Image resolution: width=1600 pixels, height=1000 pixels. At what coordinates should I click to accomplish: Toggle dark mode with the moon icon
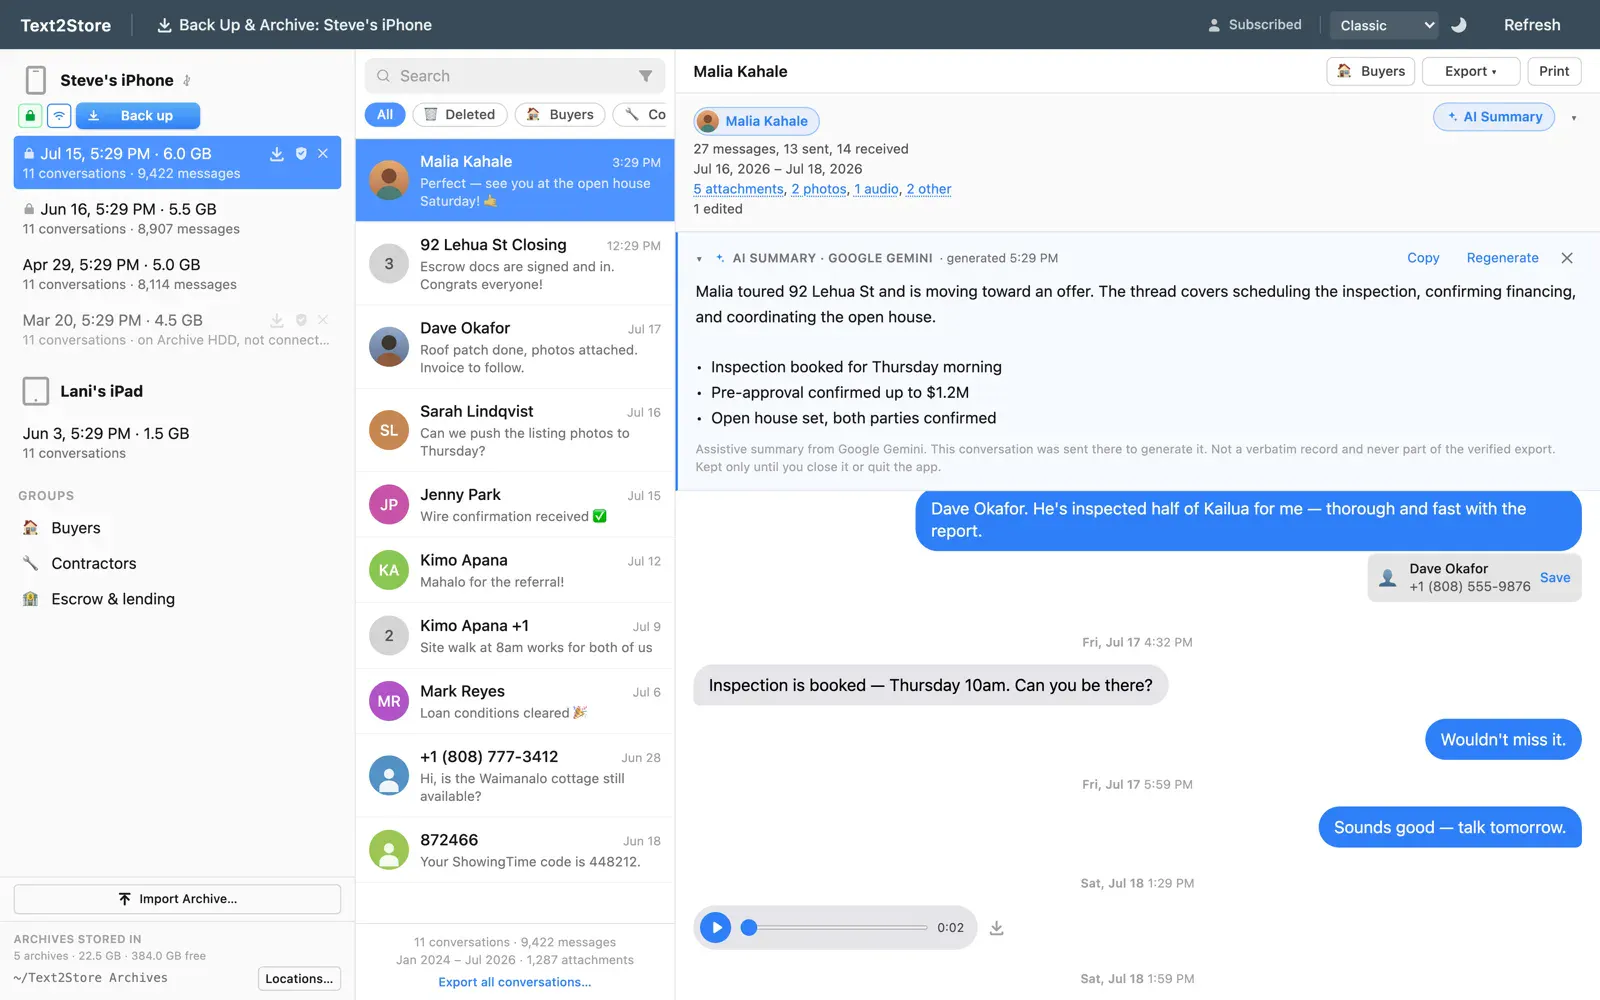(x=1459, y=25)
